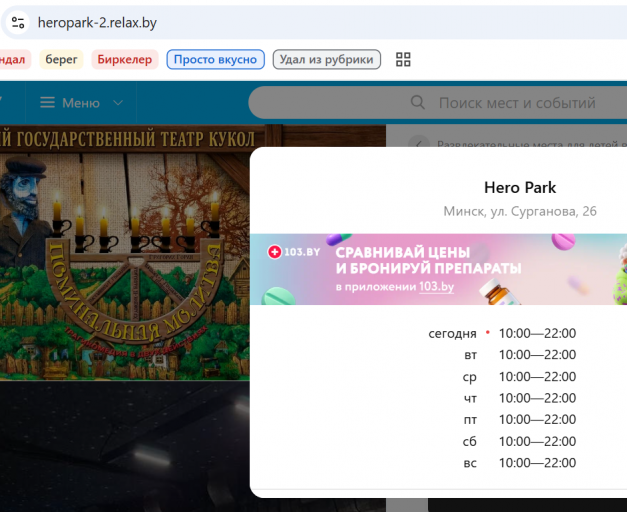Image resolution: width=627 pixels, height=512 pixels.
Task: Follow the 103.by link in banner
Action: coord(436,287)
